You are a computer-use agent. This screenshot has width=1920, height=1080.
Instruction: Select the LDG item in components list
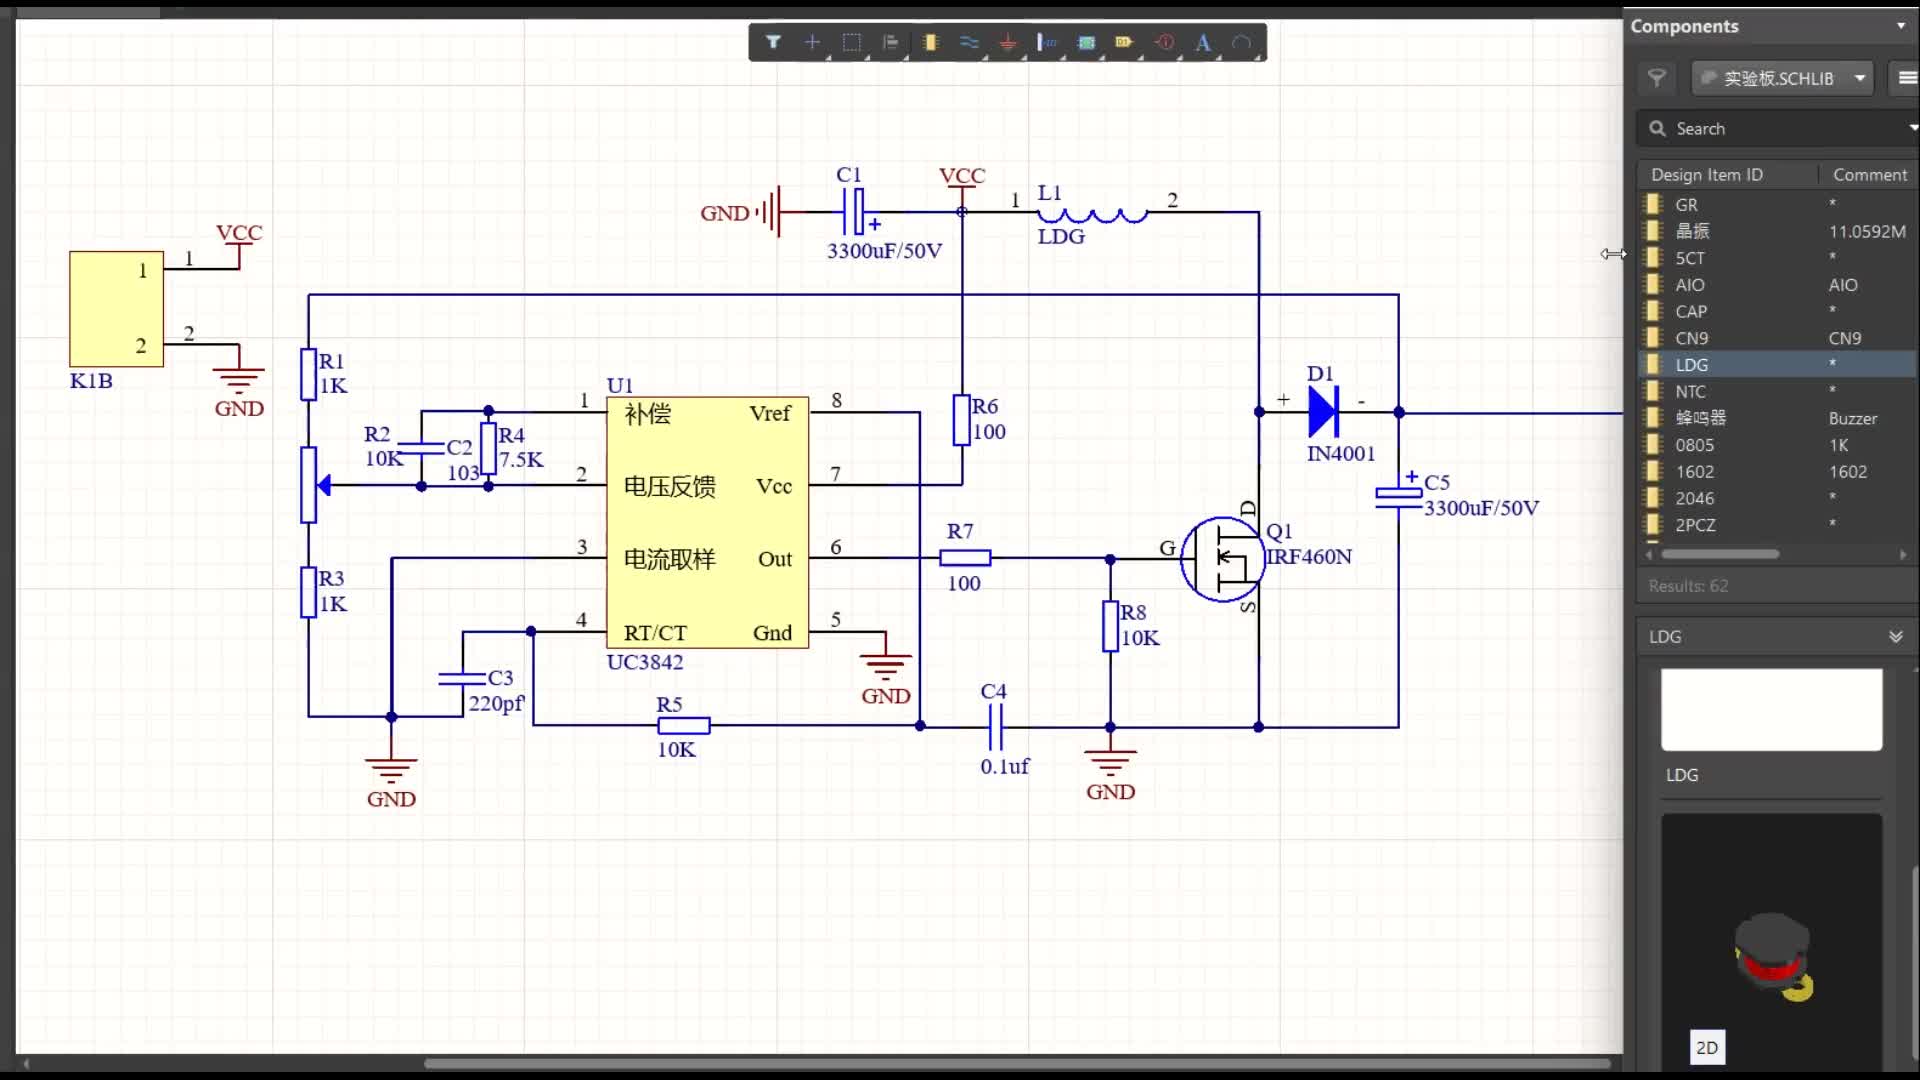[x=1692, y=364]
